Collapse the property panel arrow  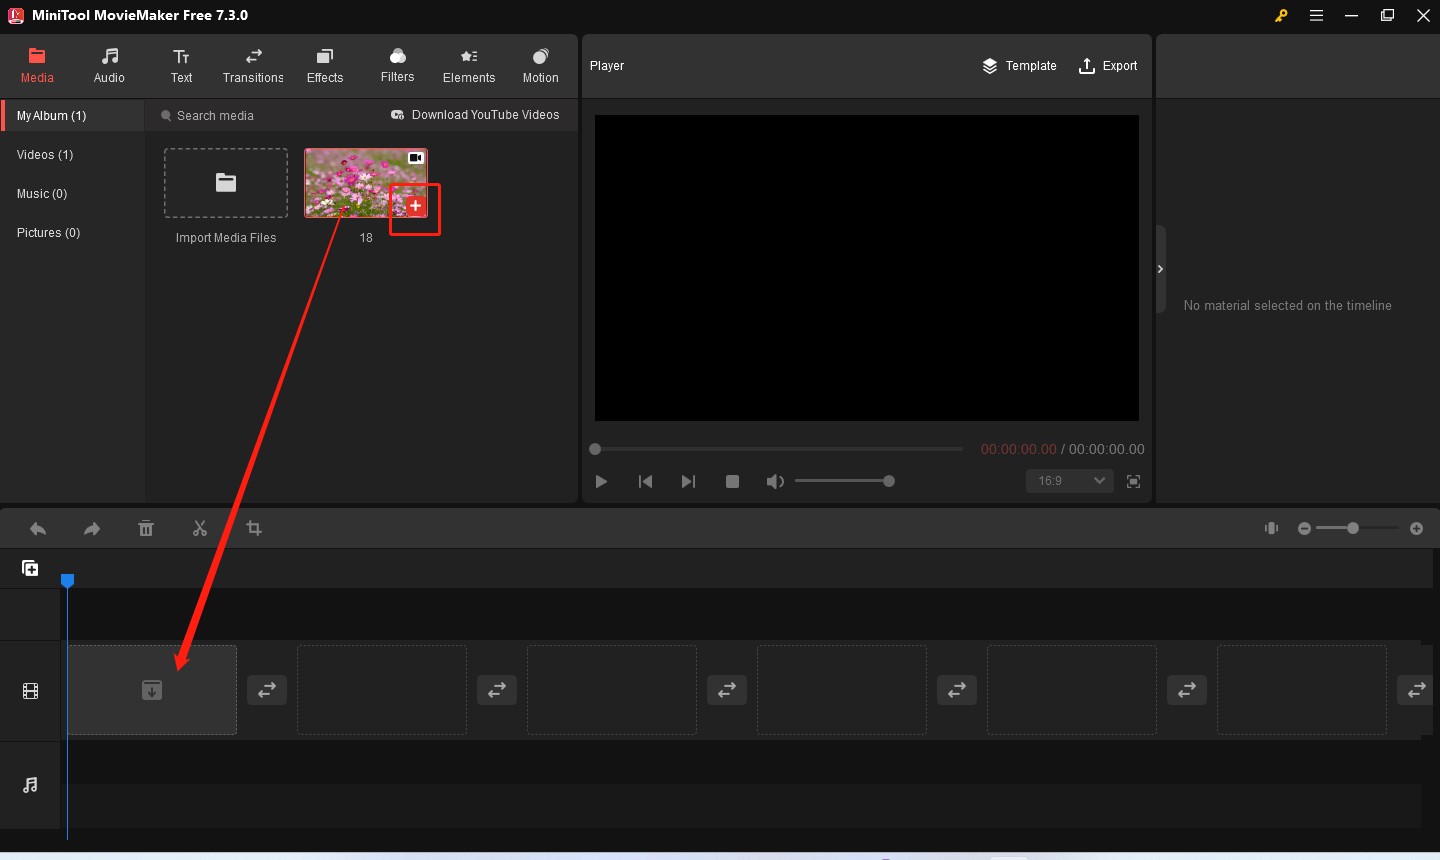coord(1160,269)
